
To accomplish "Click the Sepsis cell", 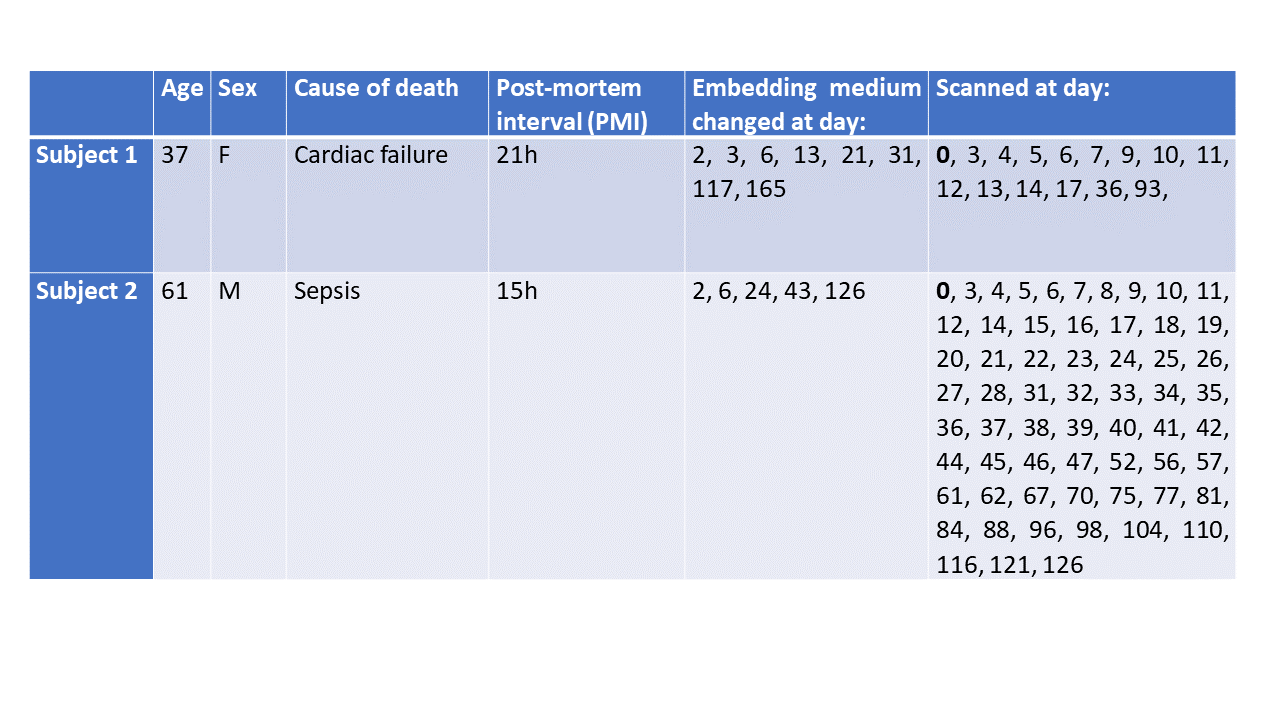I will (x=327, y=291).
